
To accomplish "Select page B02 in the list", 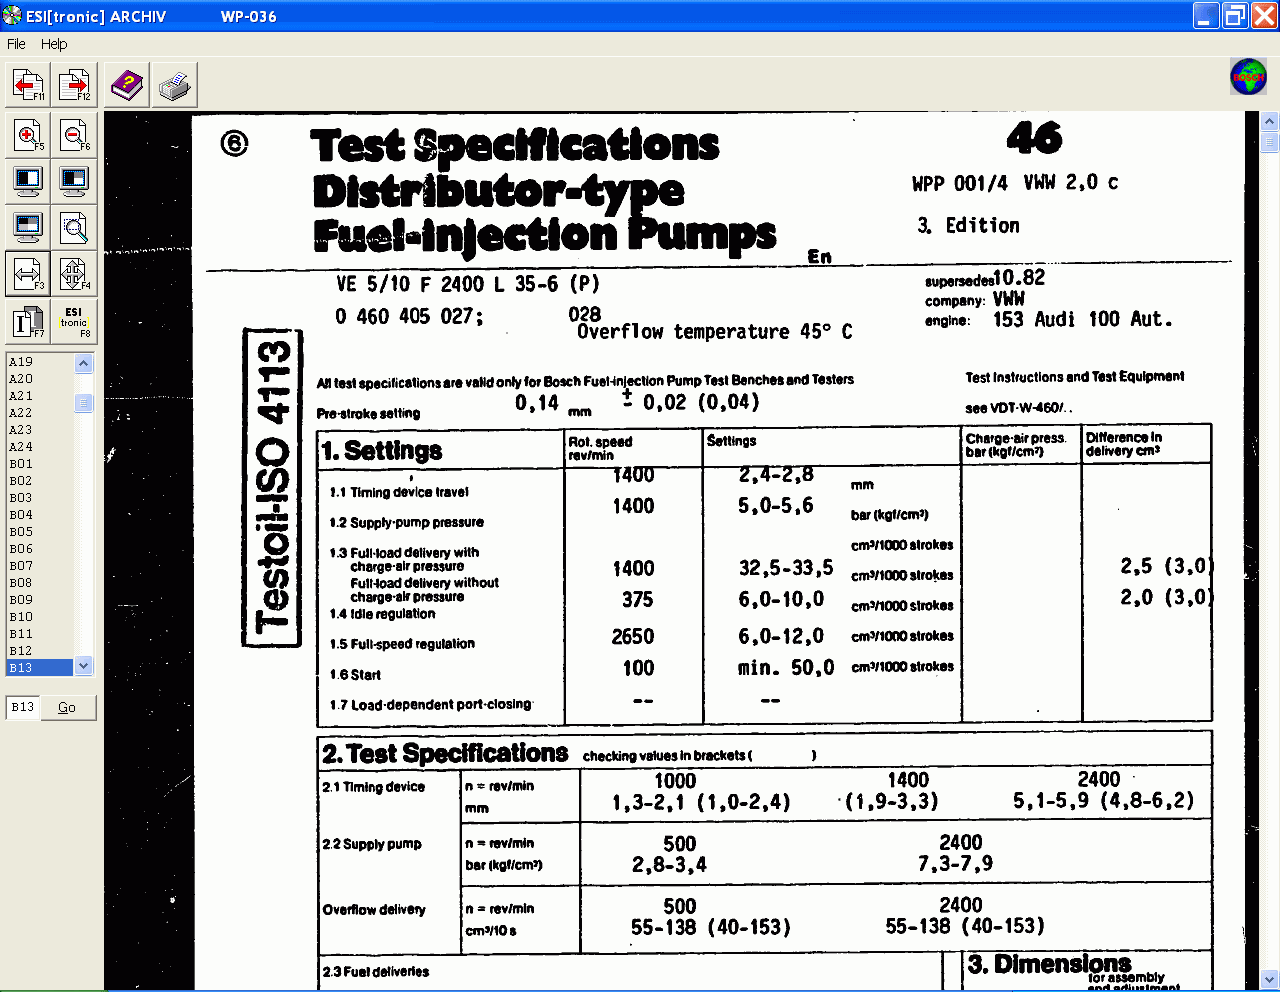I will click(x=40, y=481).
